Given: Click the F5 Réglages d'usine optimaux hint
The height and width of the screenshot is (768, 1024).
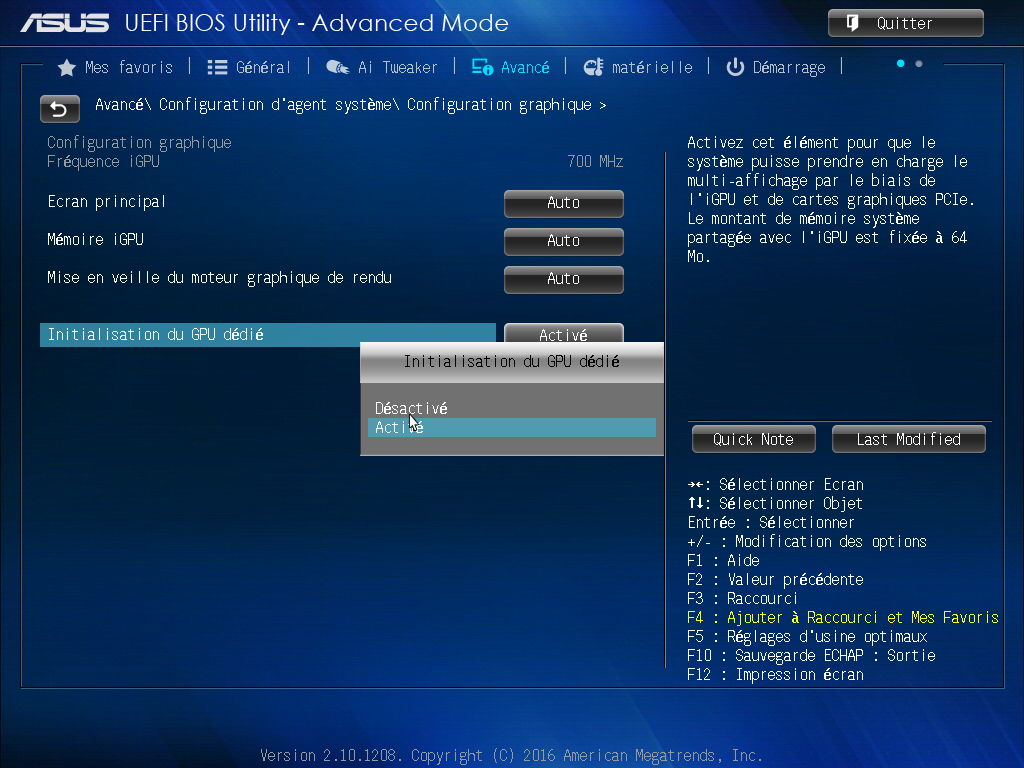Looking at the screenshot, I should tap(807, 637).
